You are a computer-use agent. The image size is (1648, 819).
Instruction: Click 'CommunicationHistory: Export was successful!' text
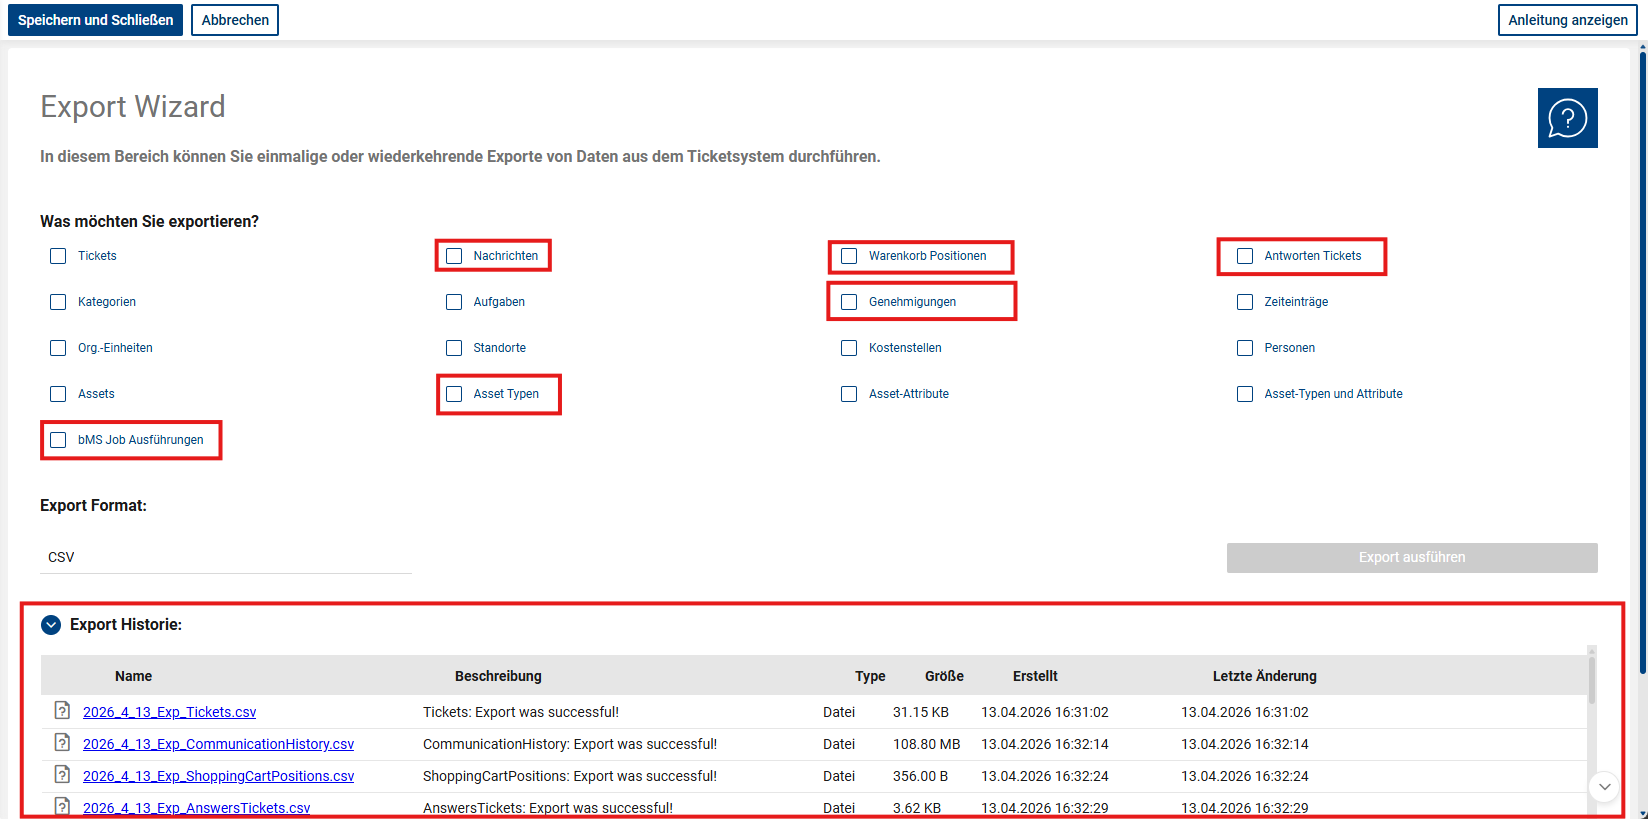pos(570,744)
